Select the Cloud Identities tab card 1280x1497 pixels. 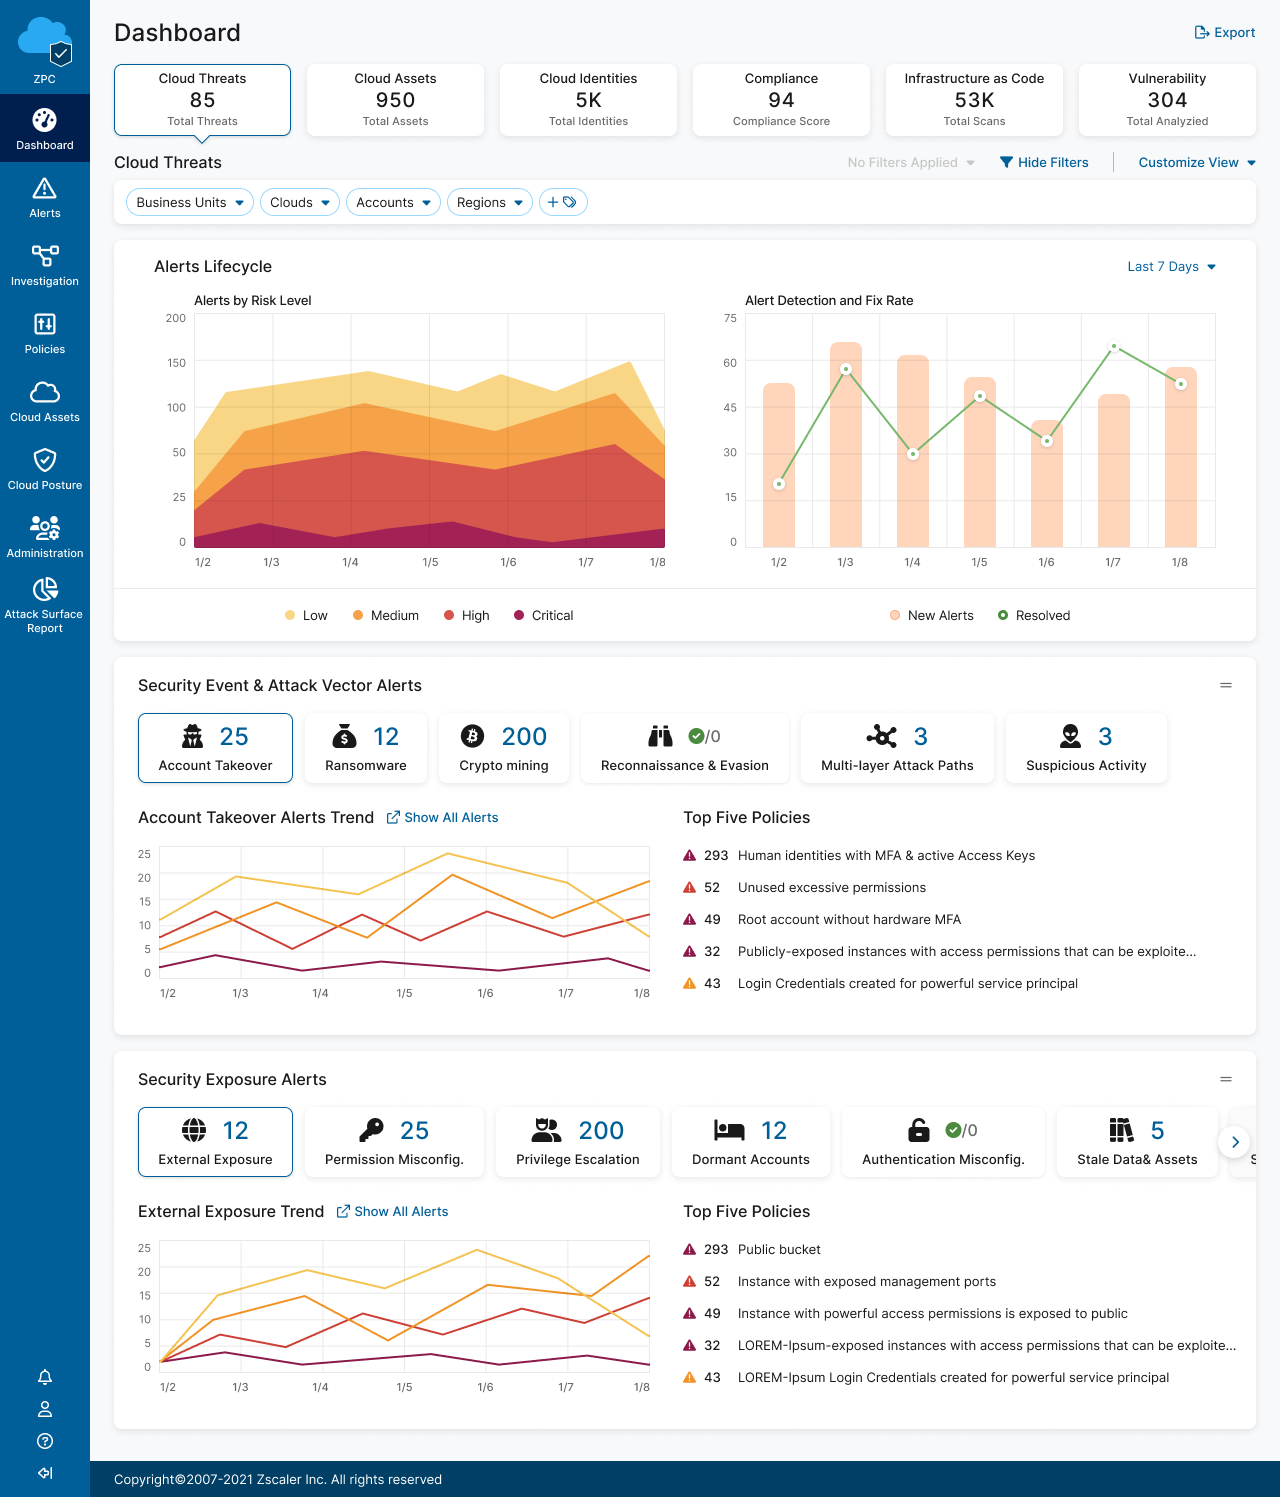pos(588,100)
